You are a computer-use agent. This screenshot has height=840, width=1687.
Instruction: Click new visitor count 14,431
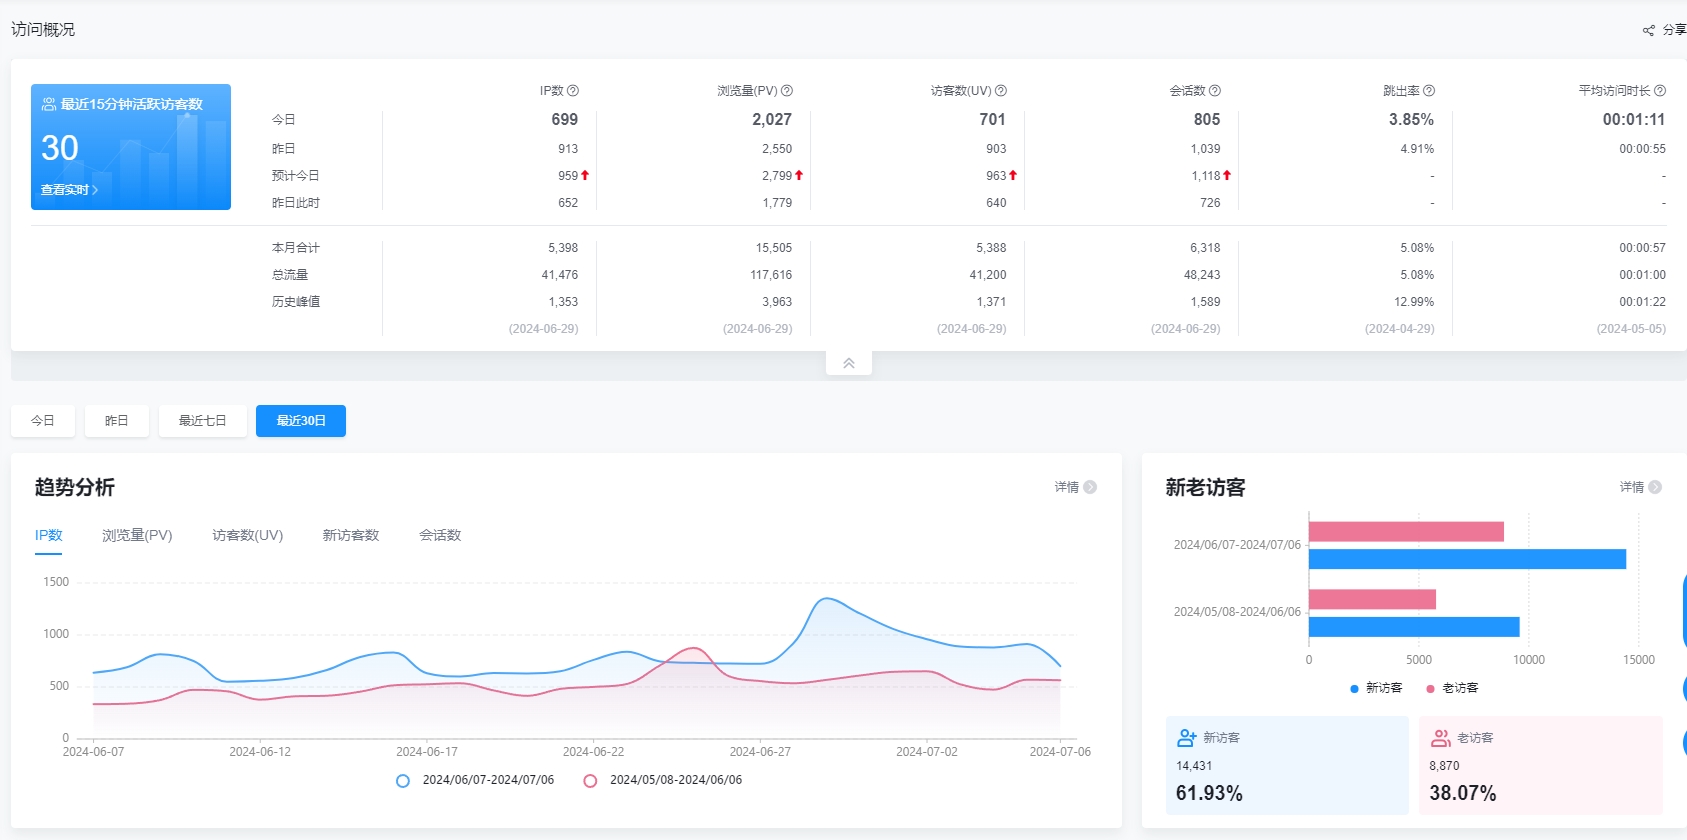(x=1194, y=766)
